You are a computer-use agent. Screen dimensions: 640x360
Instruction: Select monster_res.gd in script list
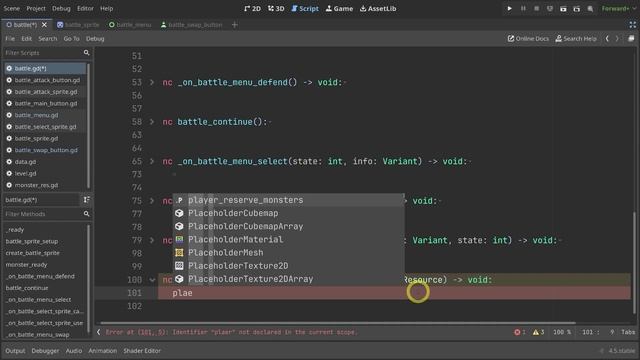click(x=46, y=185)
